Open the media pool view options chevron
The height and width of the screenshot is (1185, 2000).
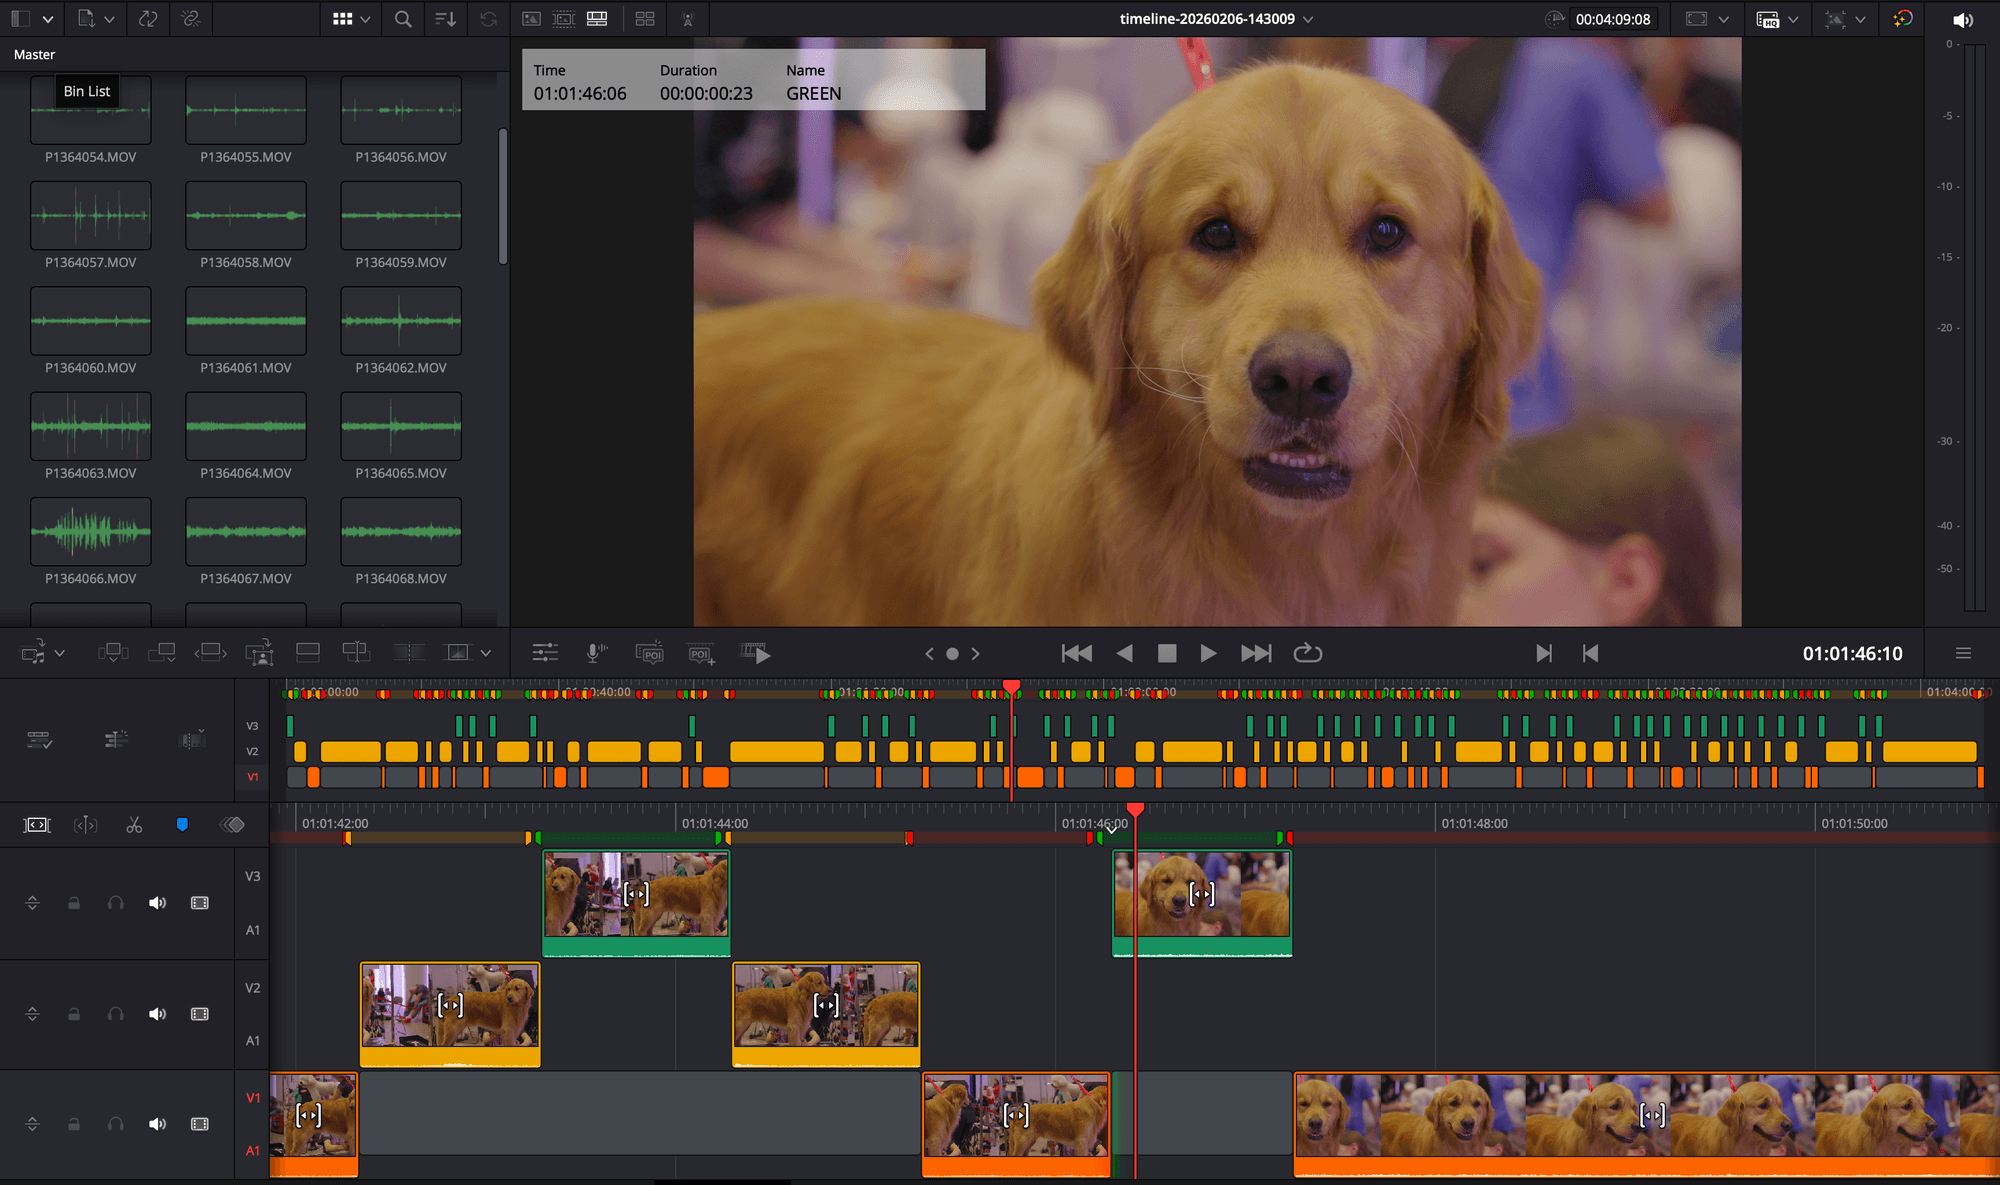(366, 19)
